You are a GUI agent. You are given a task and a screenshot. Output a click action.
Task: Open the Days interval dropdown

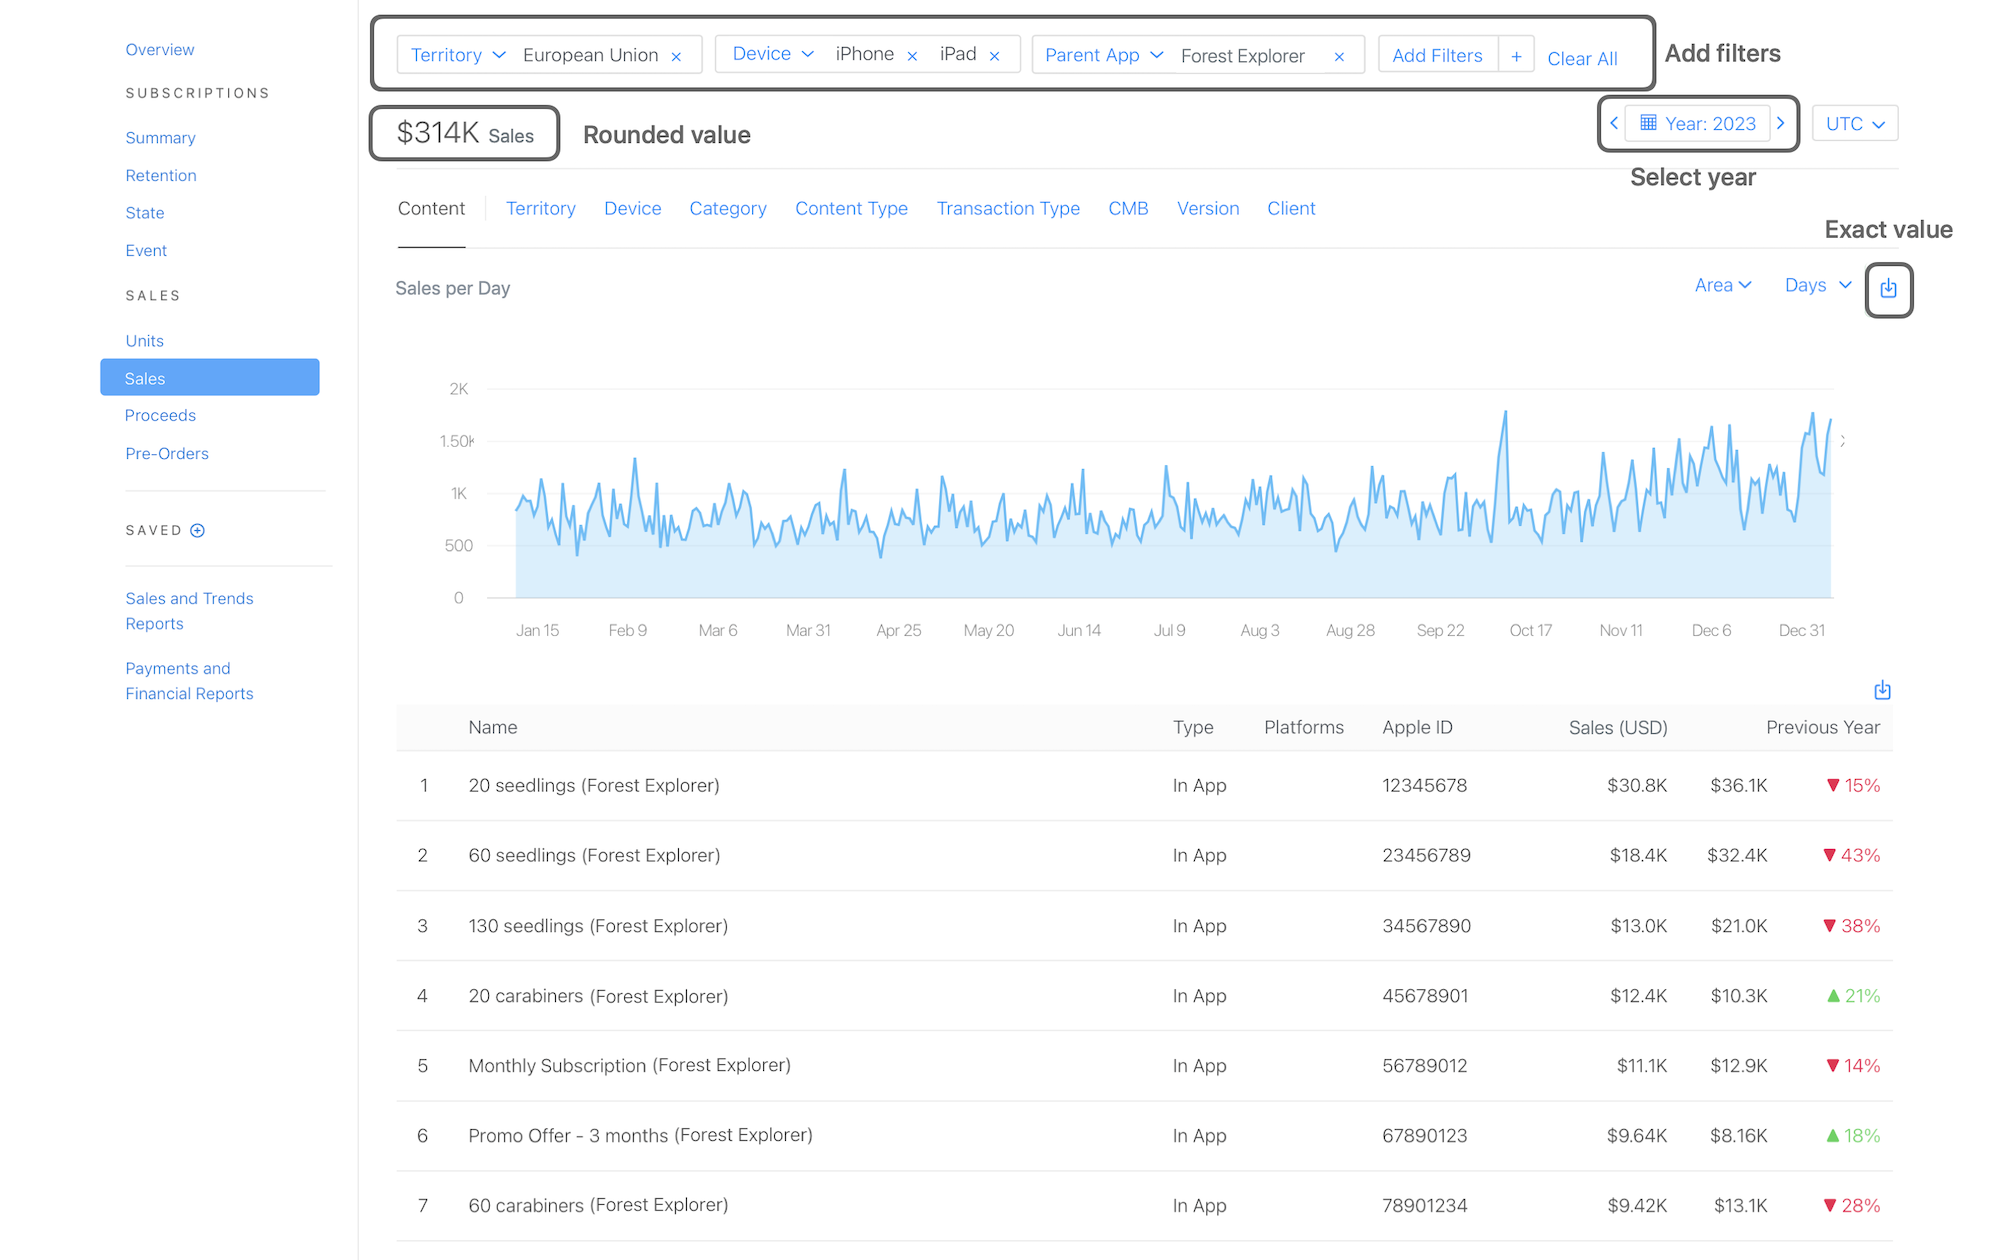(1817, 285)
